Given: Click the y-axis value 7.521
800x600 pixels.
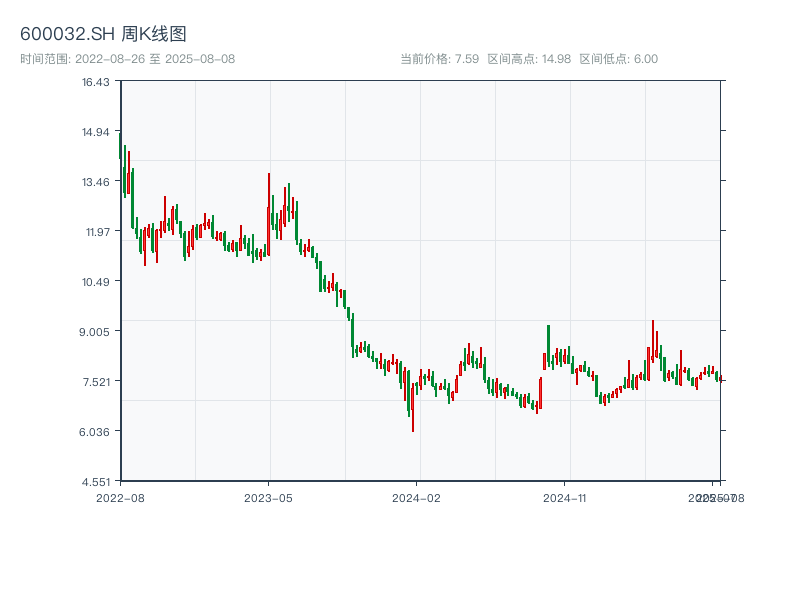Looking at the screenshot, I should (96, 382).
